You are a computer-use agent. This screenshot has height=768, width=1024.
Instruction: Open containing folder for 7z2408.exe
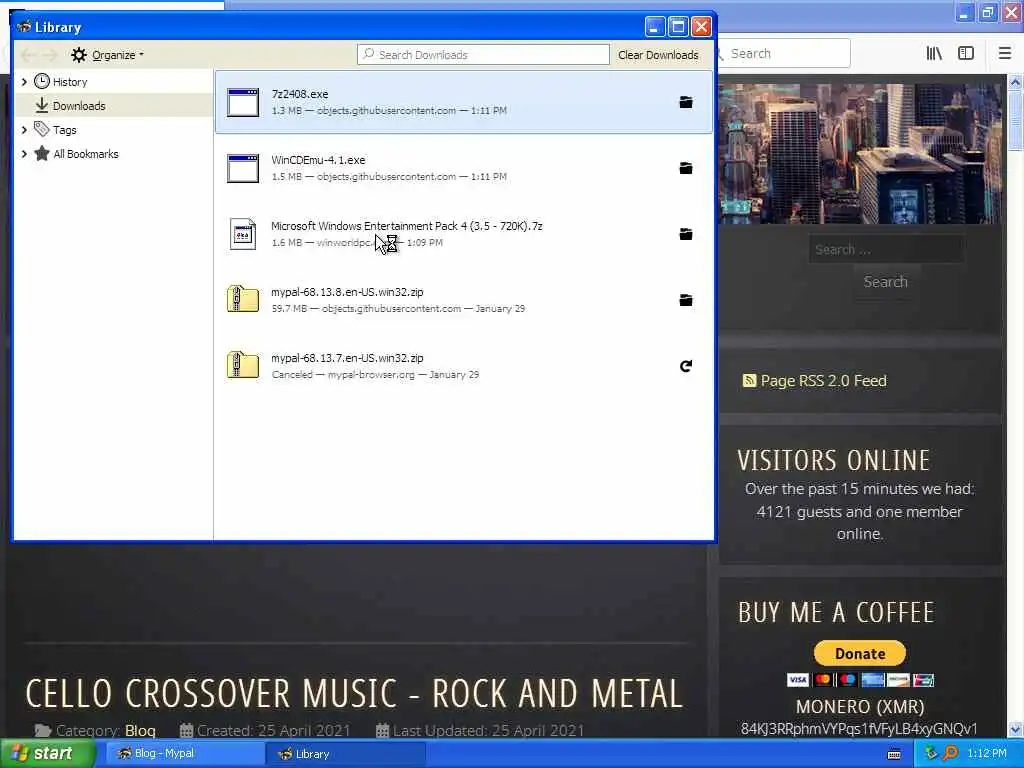pyautogui.click(x=686, y=103)
